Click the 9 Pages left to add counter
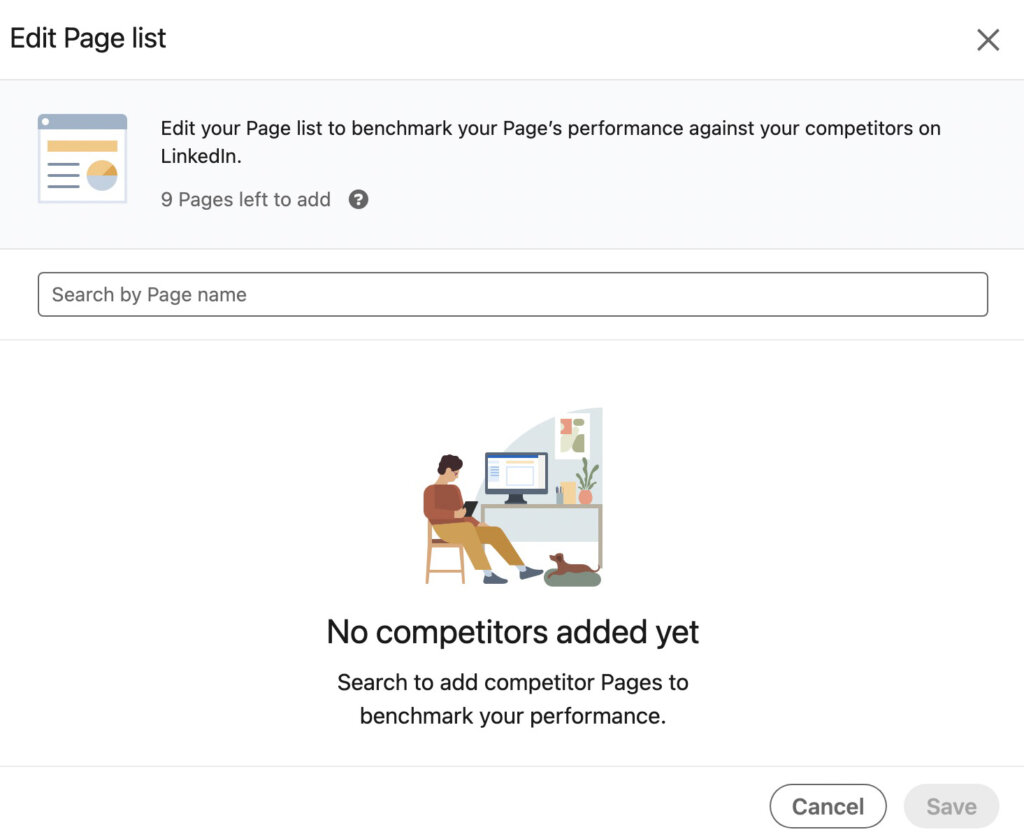 click(x=245, y=199)
